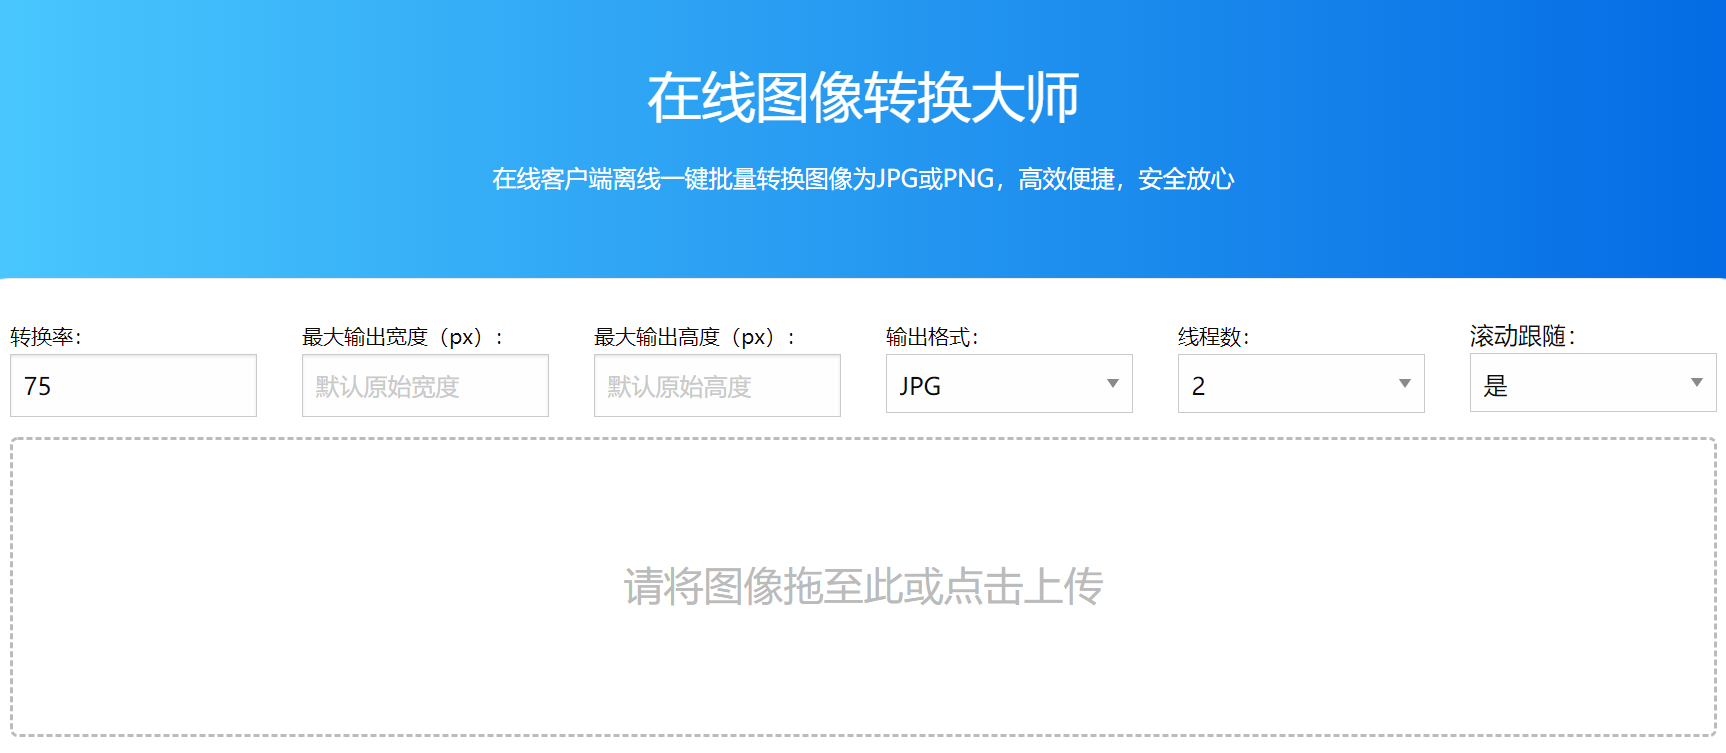Click the dropdown arrow in 线程数 box
The image size is (1726, 753).
pyautogui.click(x=1404, y=384)
